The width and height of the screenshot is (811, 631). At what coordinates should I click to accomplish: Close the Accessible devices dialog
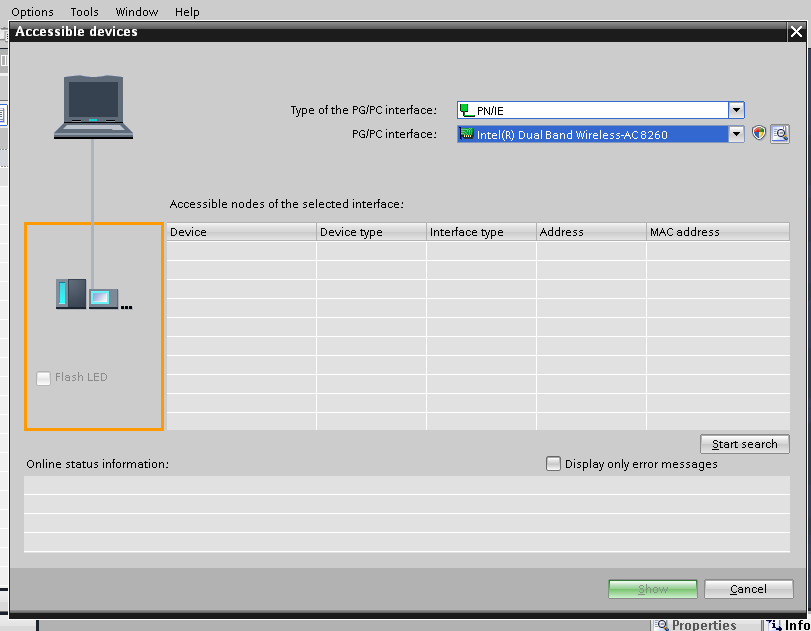point(797,32)
